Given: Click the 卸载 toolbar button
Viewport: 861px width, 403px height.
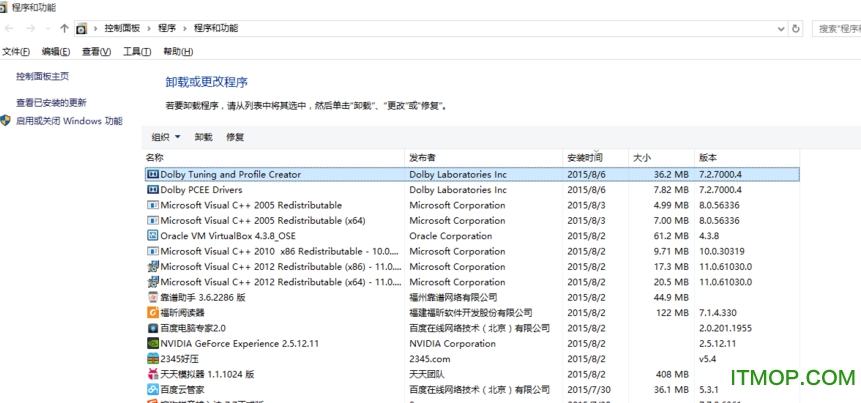Looking at the screenshot, I should pyautogui.click(x=204, y=137).
